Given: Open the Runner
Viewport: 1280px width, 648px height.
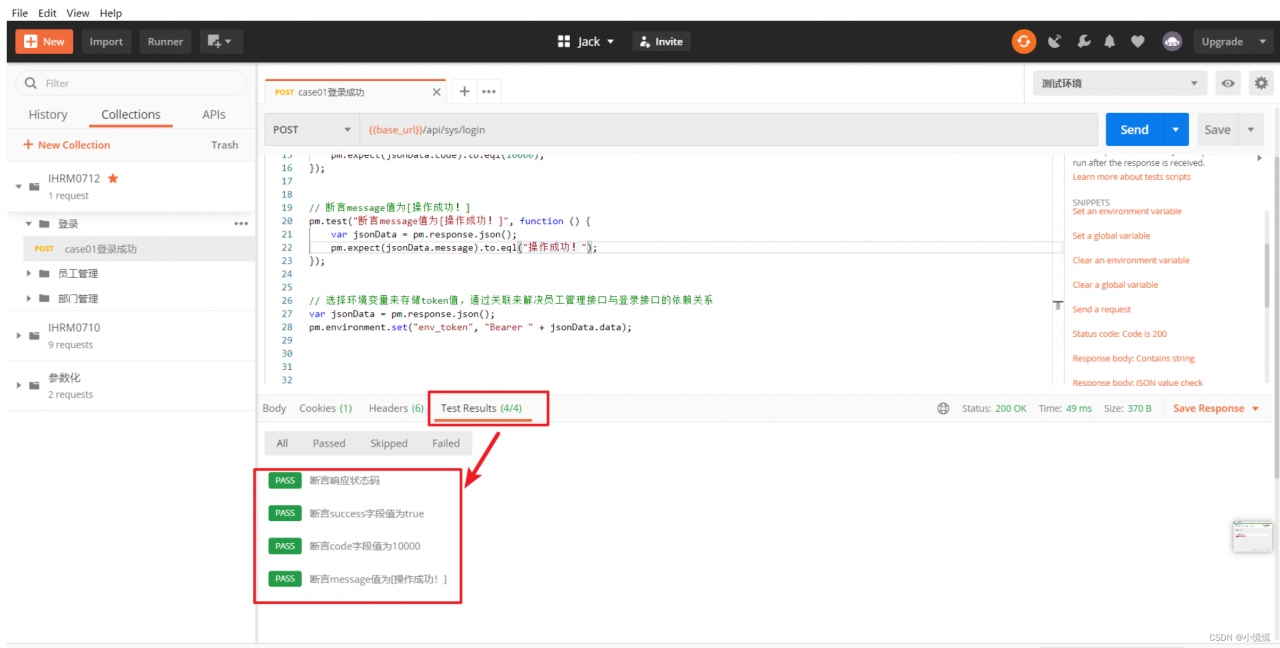Looking at the screenshot, I should (x=165, y=41).
